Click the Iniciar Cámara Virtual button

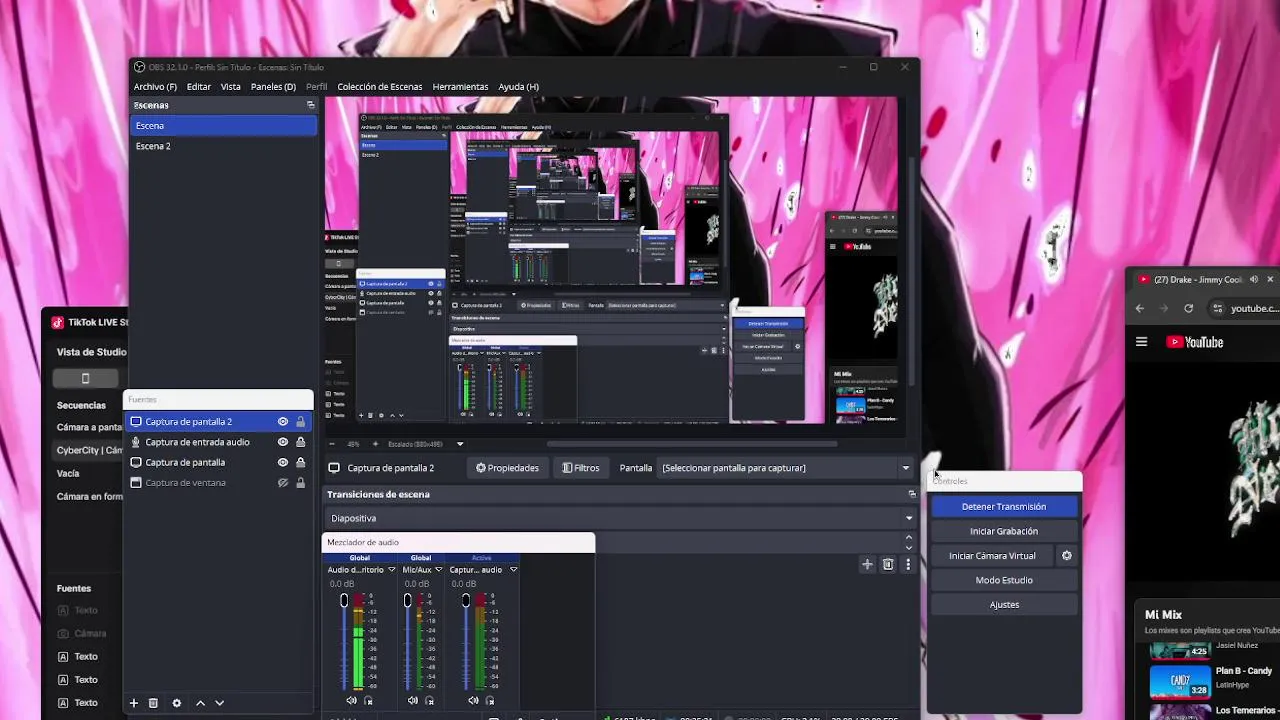993,556
